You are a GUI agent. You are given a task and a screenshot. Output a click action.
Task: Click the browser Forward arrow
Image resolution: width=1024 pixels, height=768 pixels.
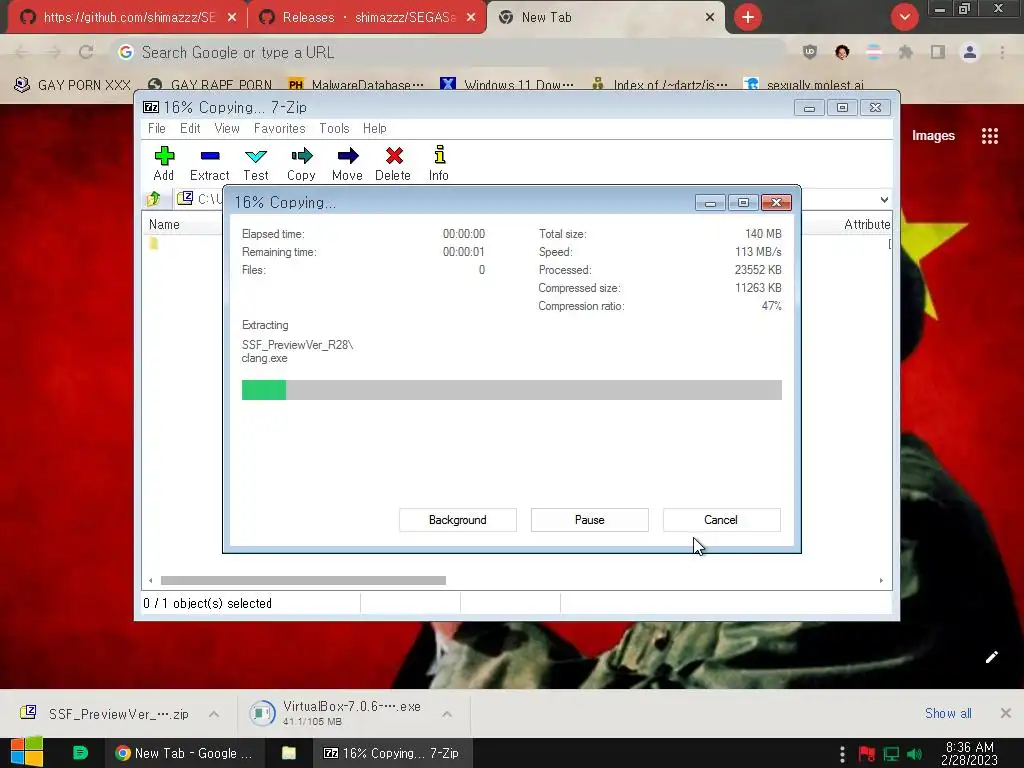pyautogui.click(x=54, y=52)
